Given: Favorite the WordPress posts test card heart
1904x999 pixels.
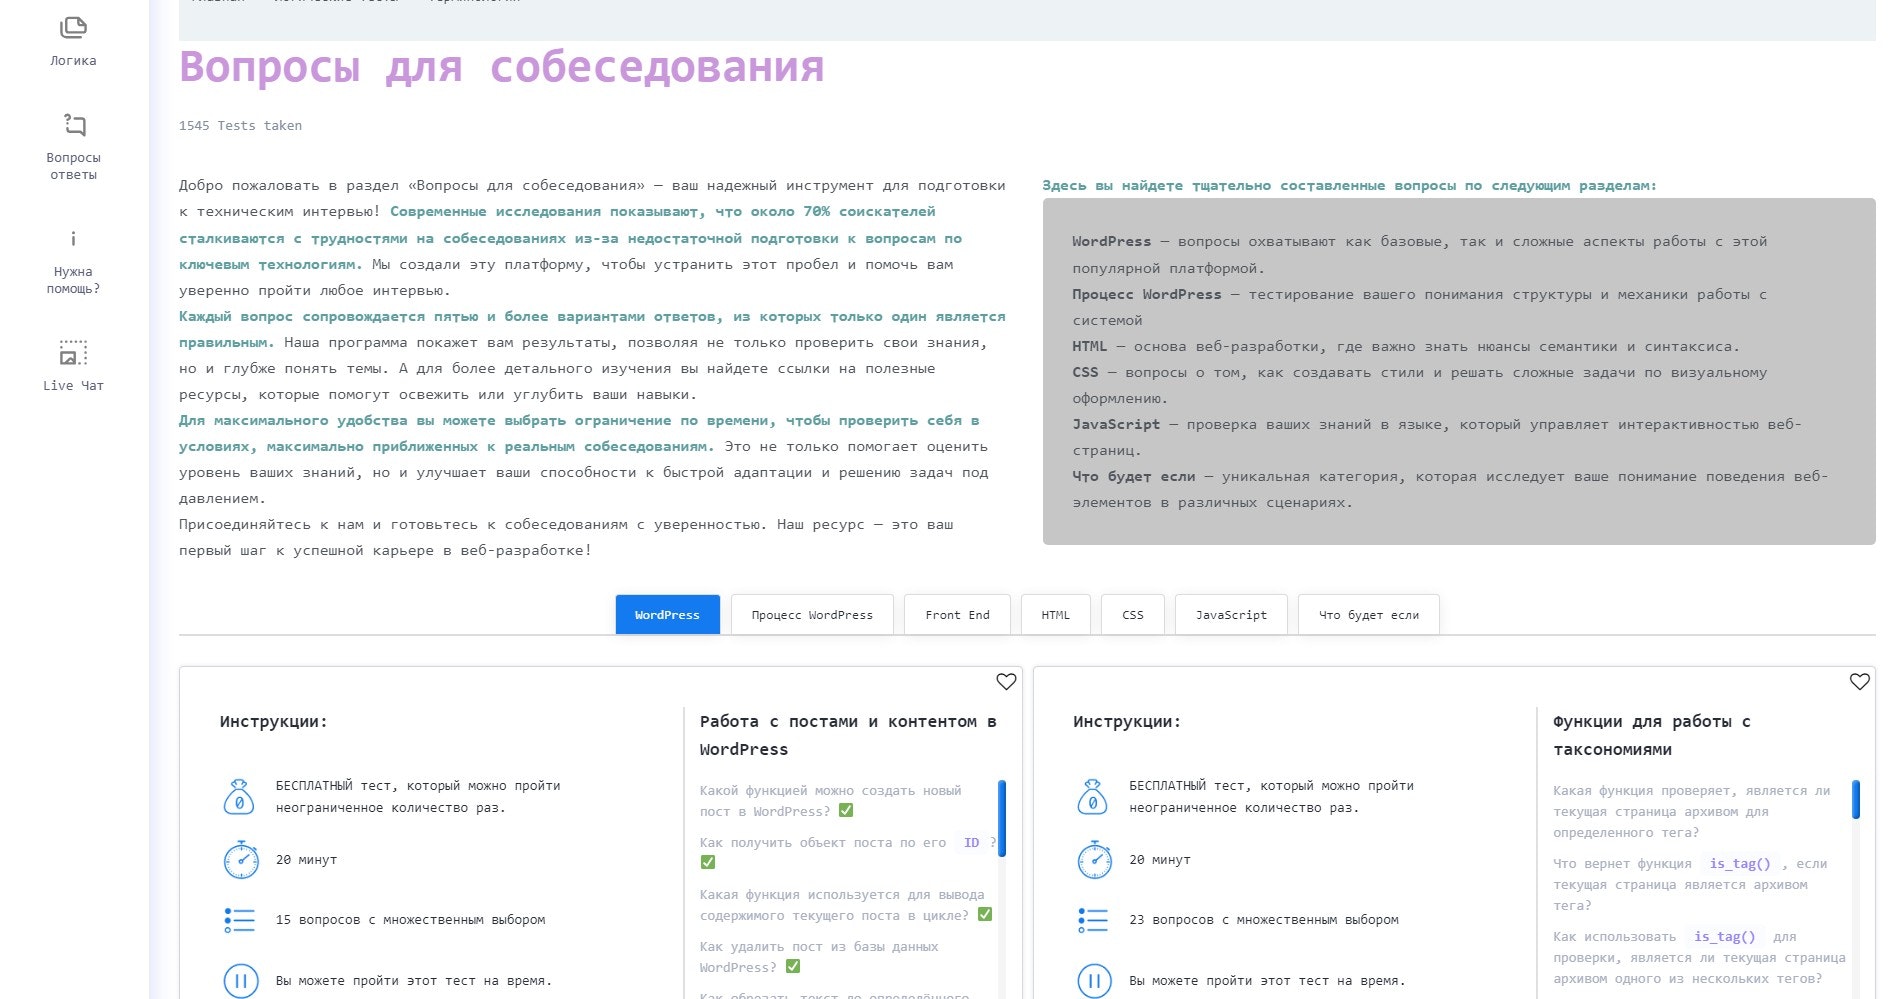Looking at the screenshot, I should click(1006, 682).
